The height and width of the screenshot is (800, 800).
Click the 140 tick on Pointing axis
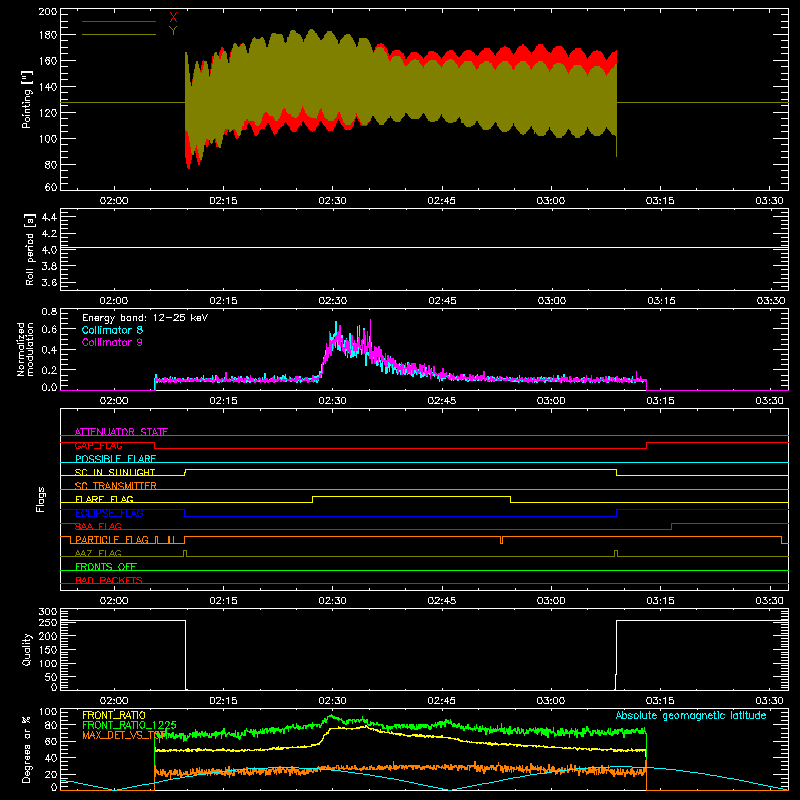tap(48, 87)
